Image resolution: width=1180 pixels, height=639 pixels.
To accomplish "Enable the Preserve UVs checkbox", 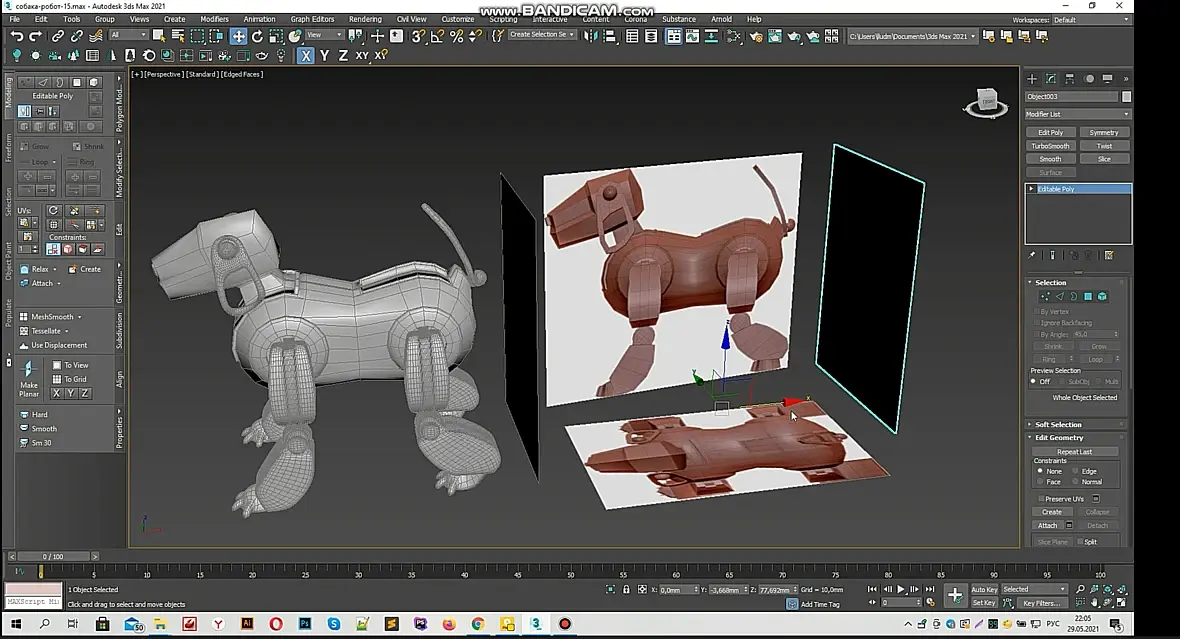I will pos(1041,499).
